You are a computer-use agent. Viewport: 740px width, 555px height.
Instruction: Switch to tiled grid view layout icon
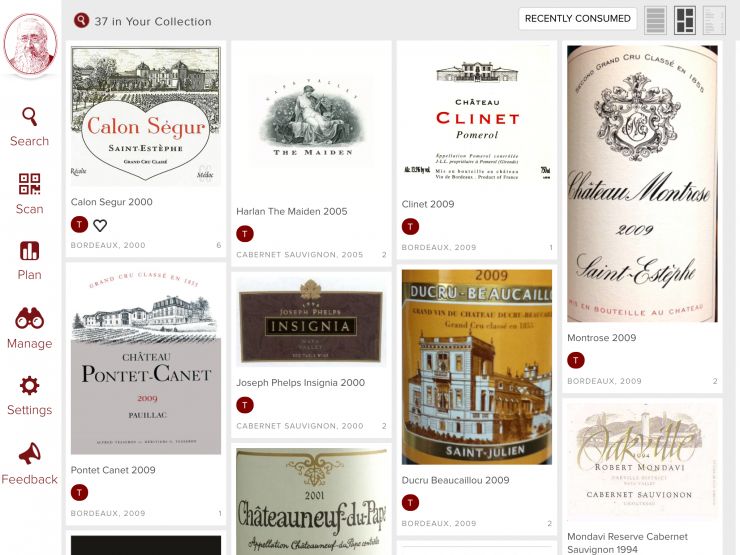(x=685, y=20)
